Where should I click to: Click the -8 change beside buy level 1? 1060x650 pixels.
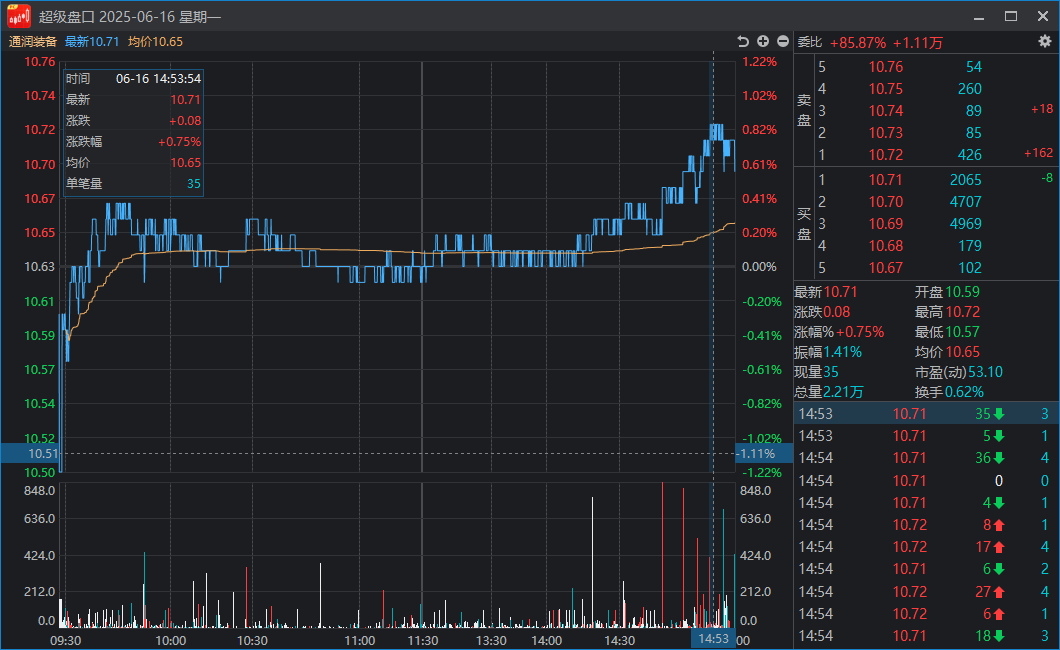point(1047,178)
